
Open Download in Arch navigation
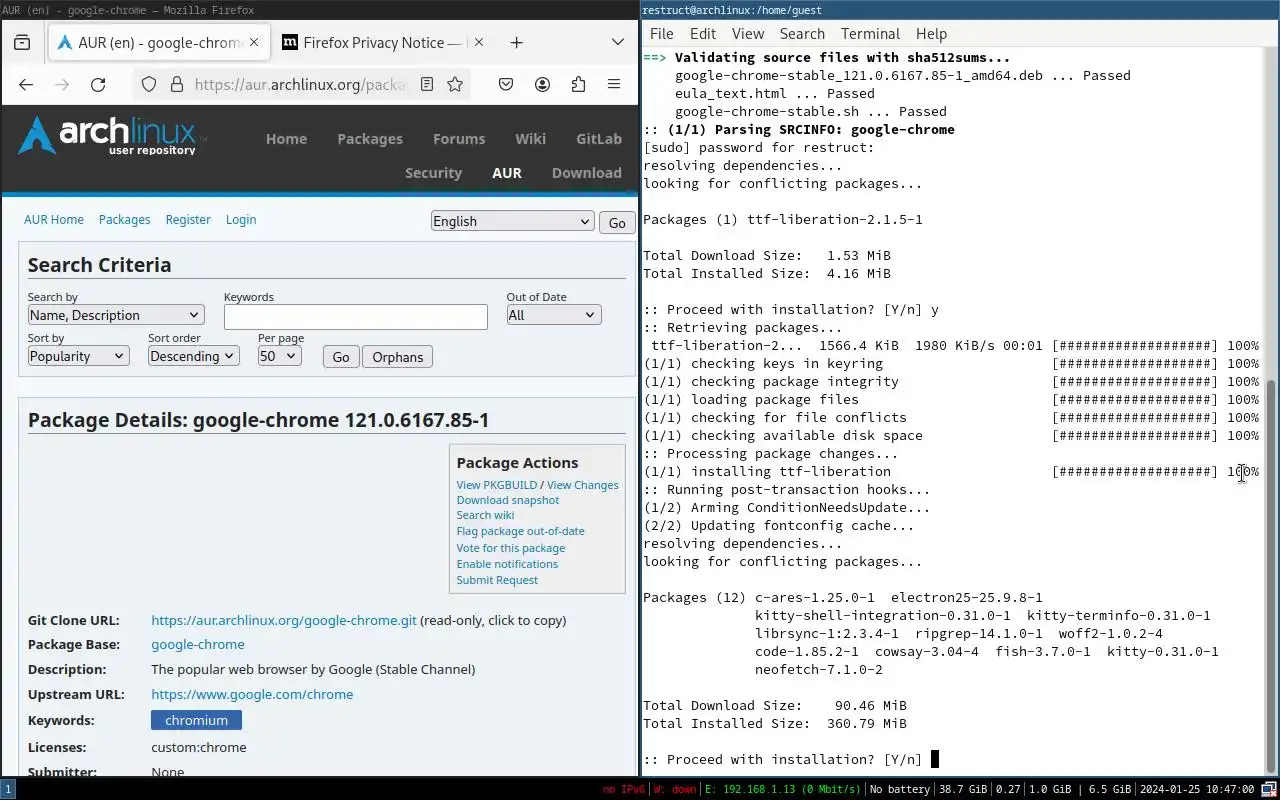pyautogui.click(x=587, y=173)
